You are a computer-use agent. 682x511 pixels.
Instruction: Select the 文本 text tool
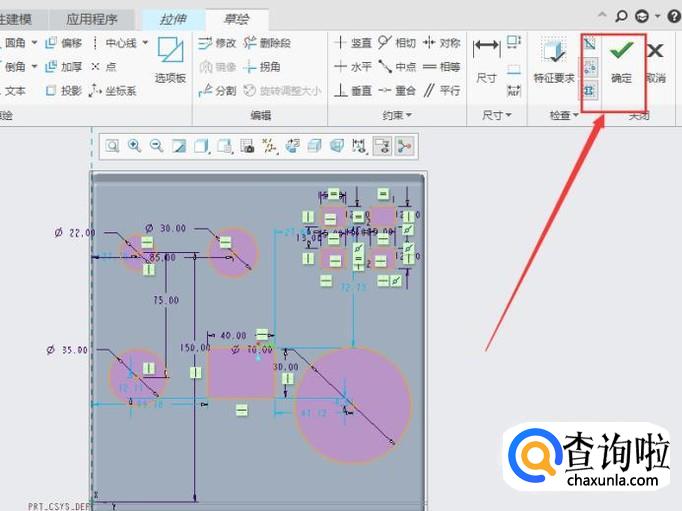coord(13,90)
